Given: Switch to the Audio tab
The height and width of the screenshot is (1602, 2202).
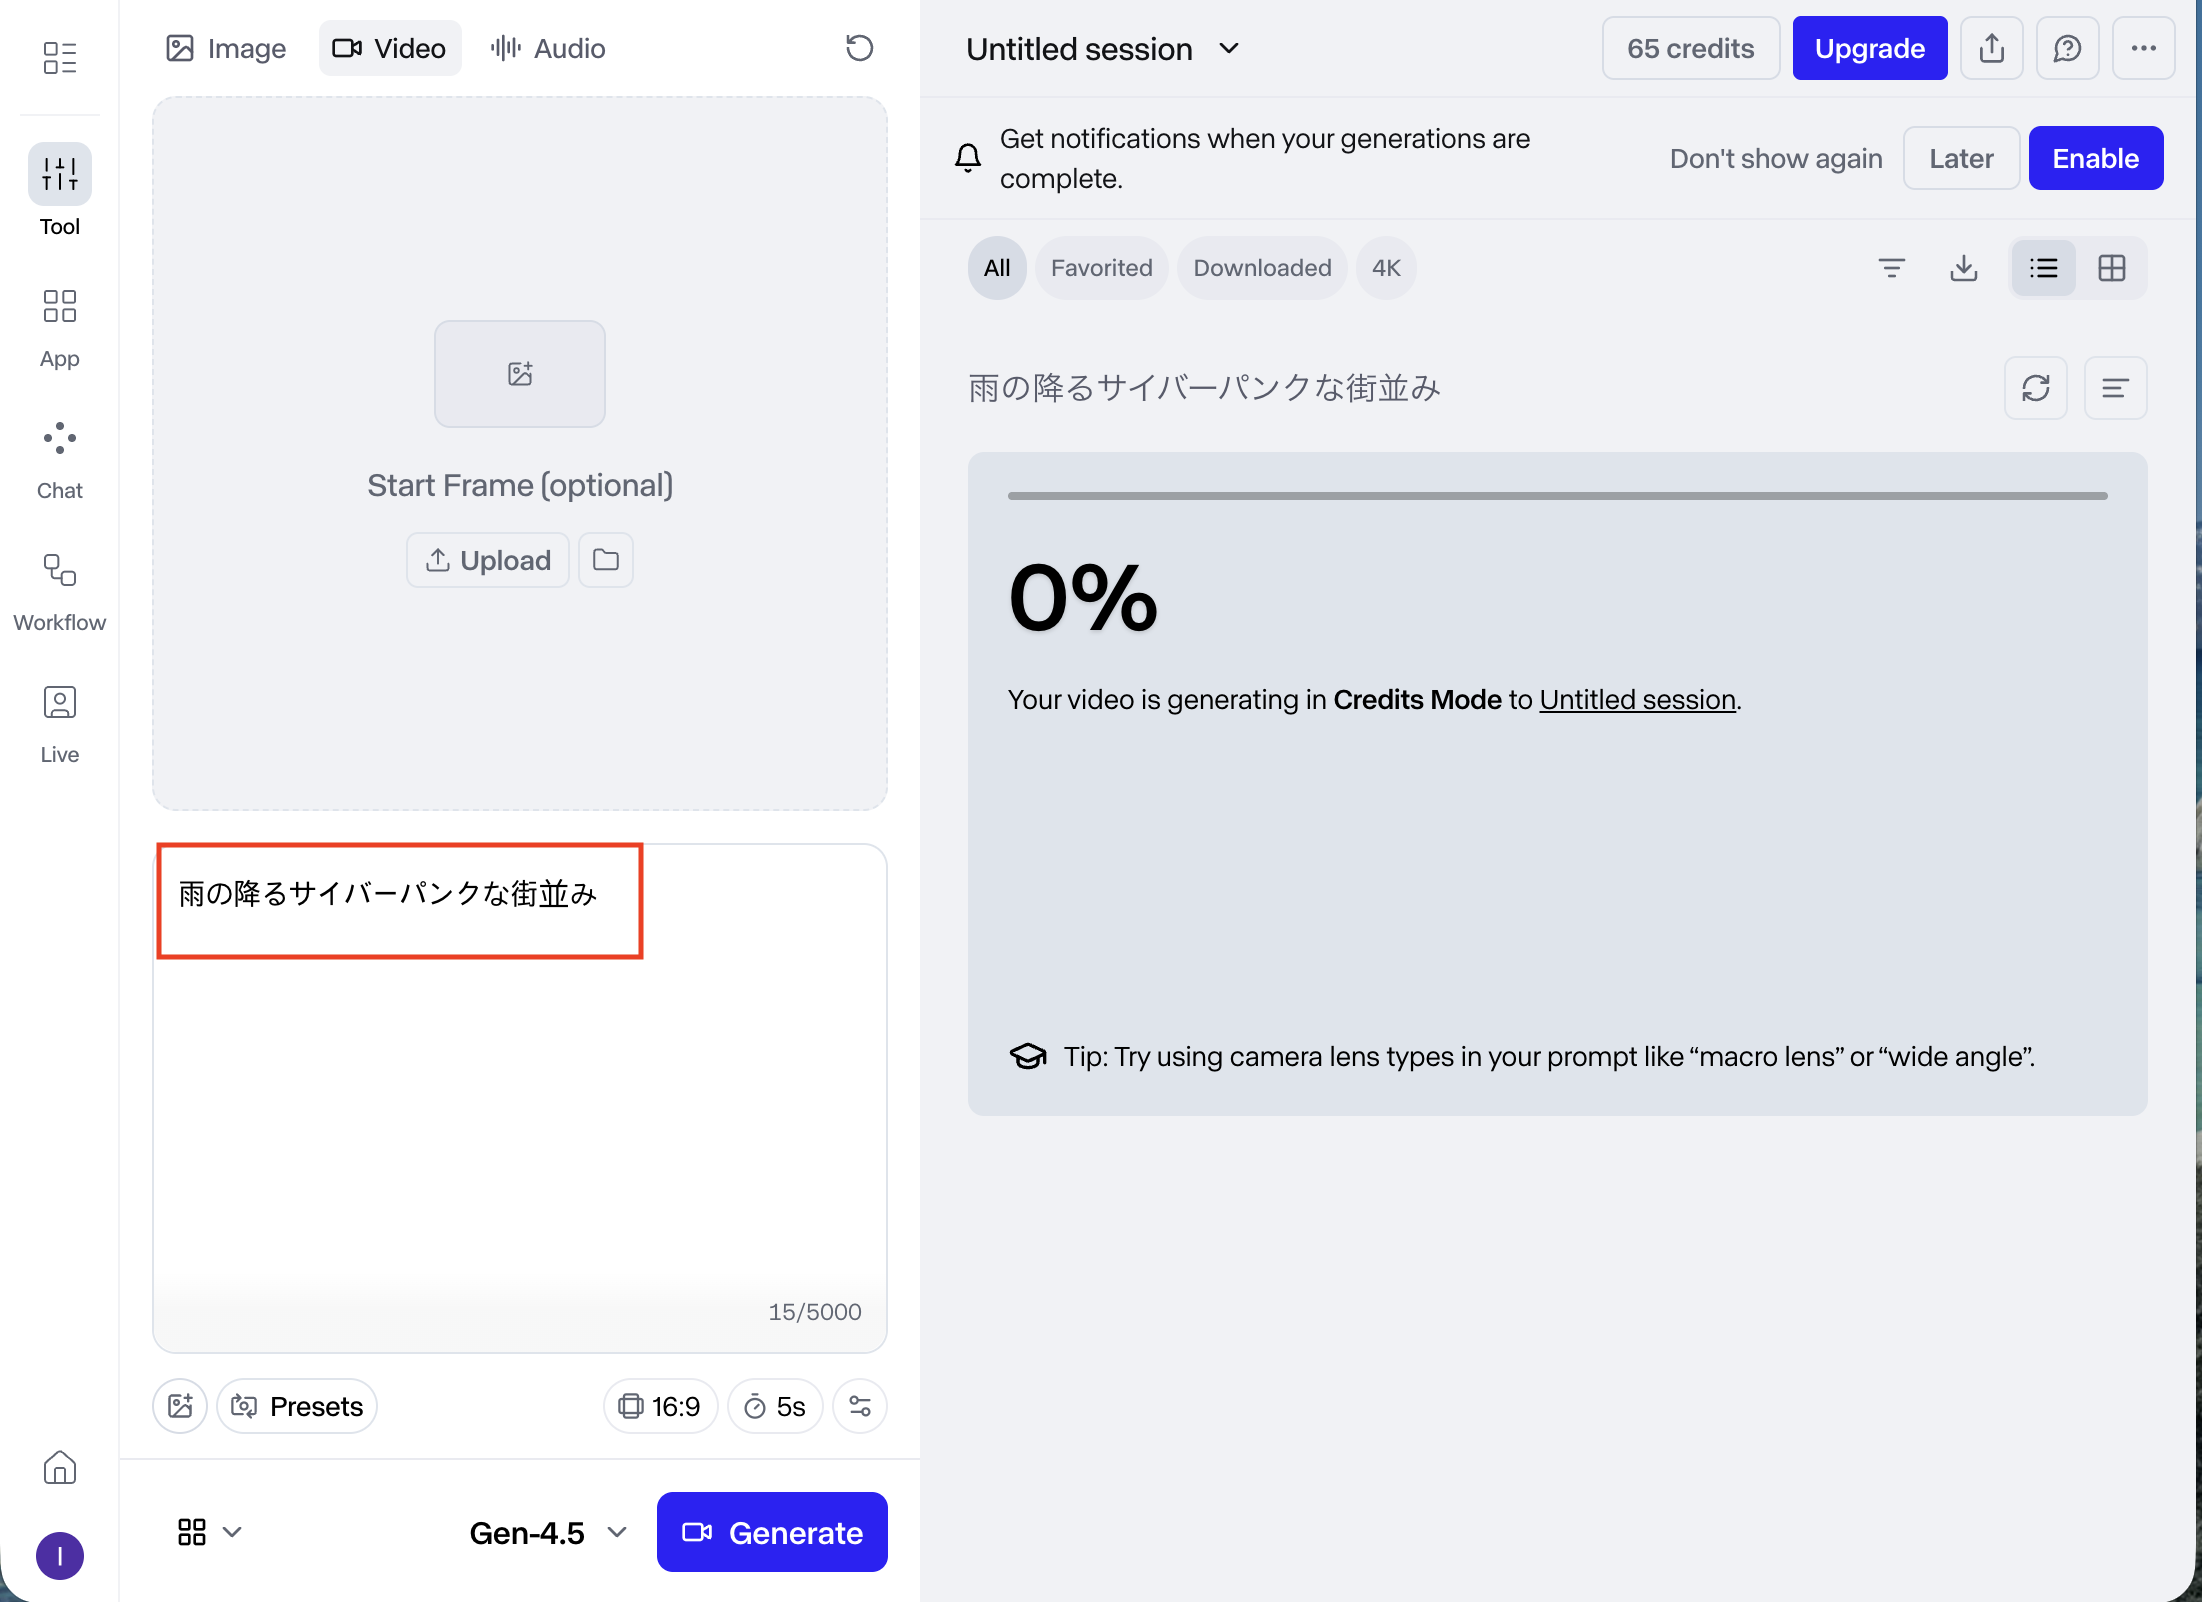Looking at the screenshot, I should (548, 48).
